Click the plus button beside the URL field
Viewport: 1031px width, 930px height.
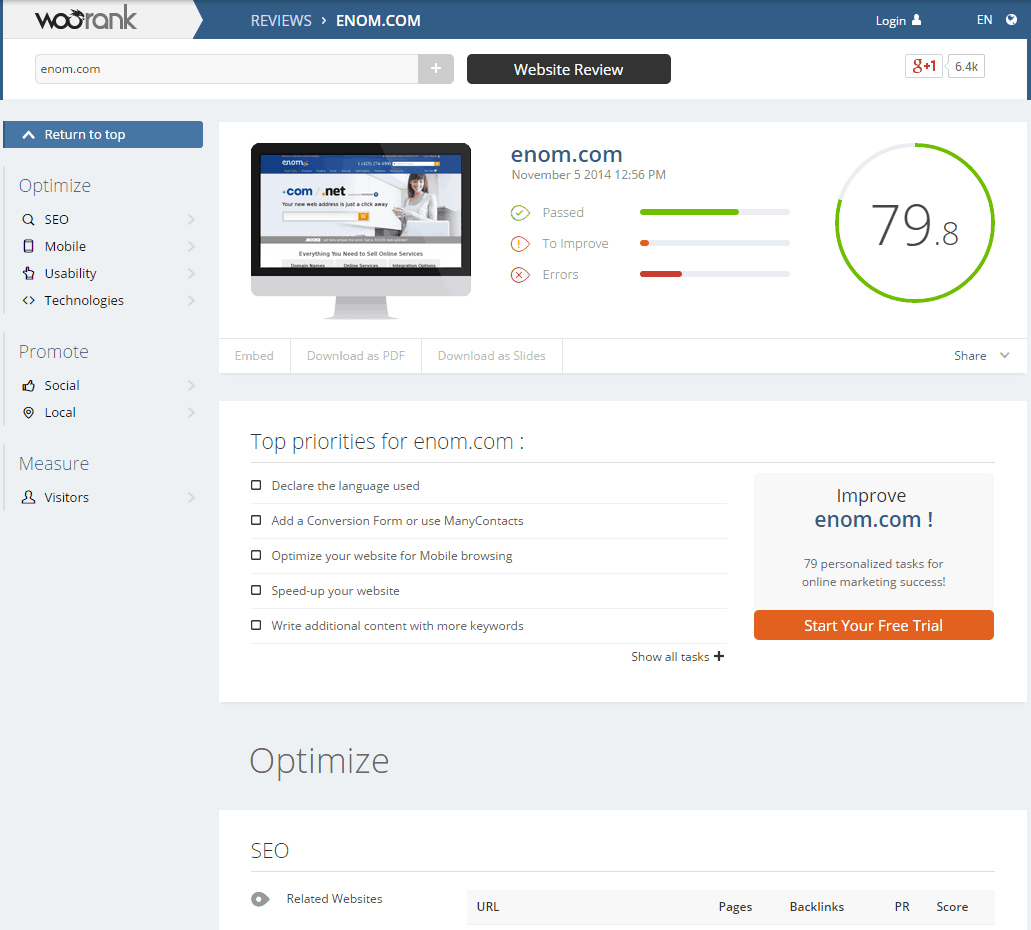point(435,68)
